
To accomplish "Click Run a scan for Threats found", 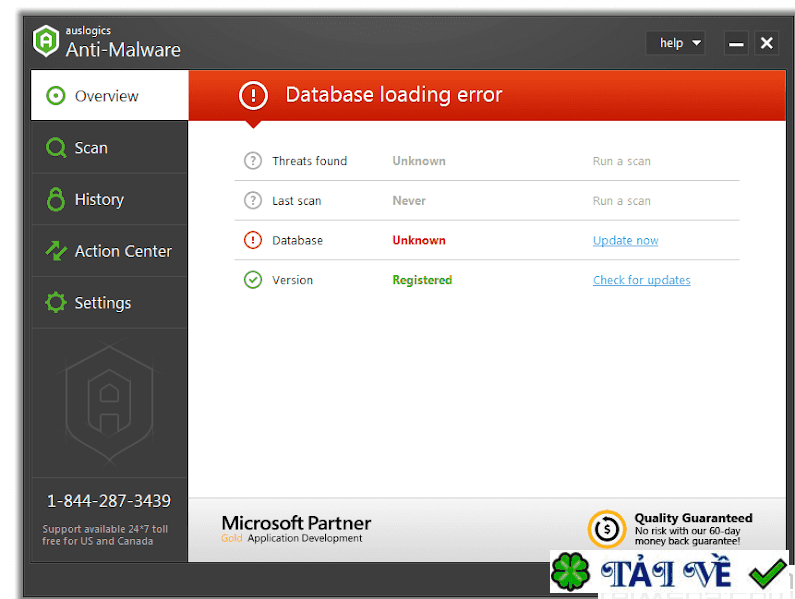I will tap(622, 161).
